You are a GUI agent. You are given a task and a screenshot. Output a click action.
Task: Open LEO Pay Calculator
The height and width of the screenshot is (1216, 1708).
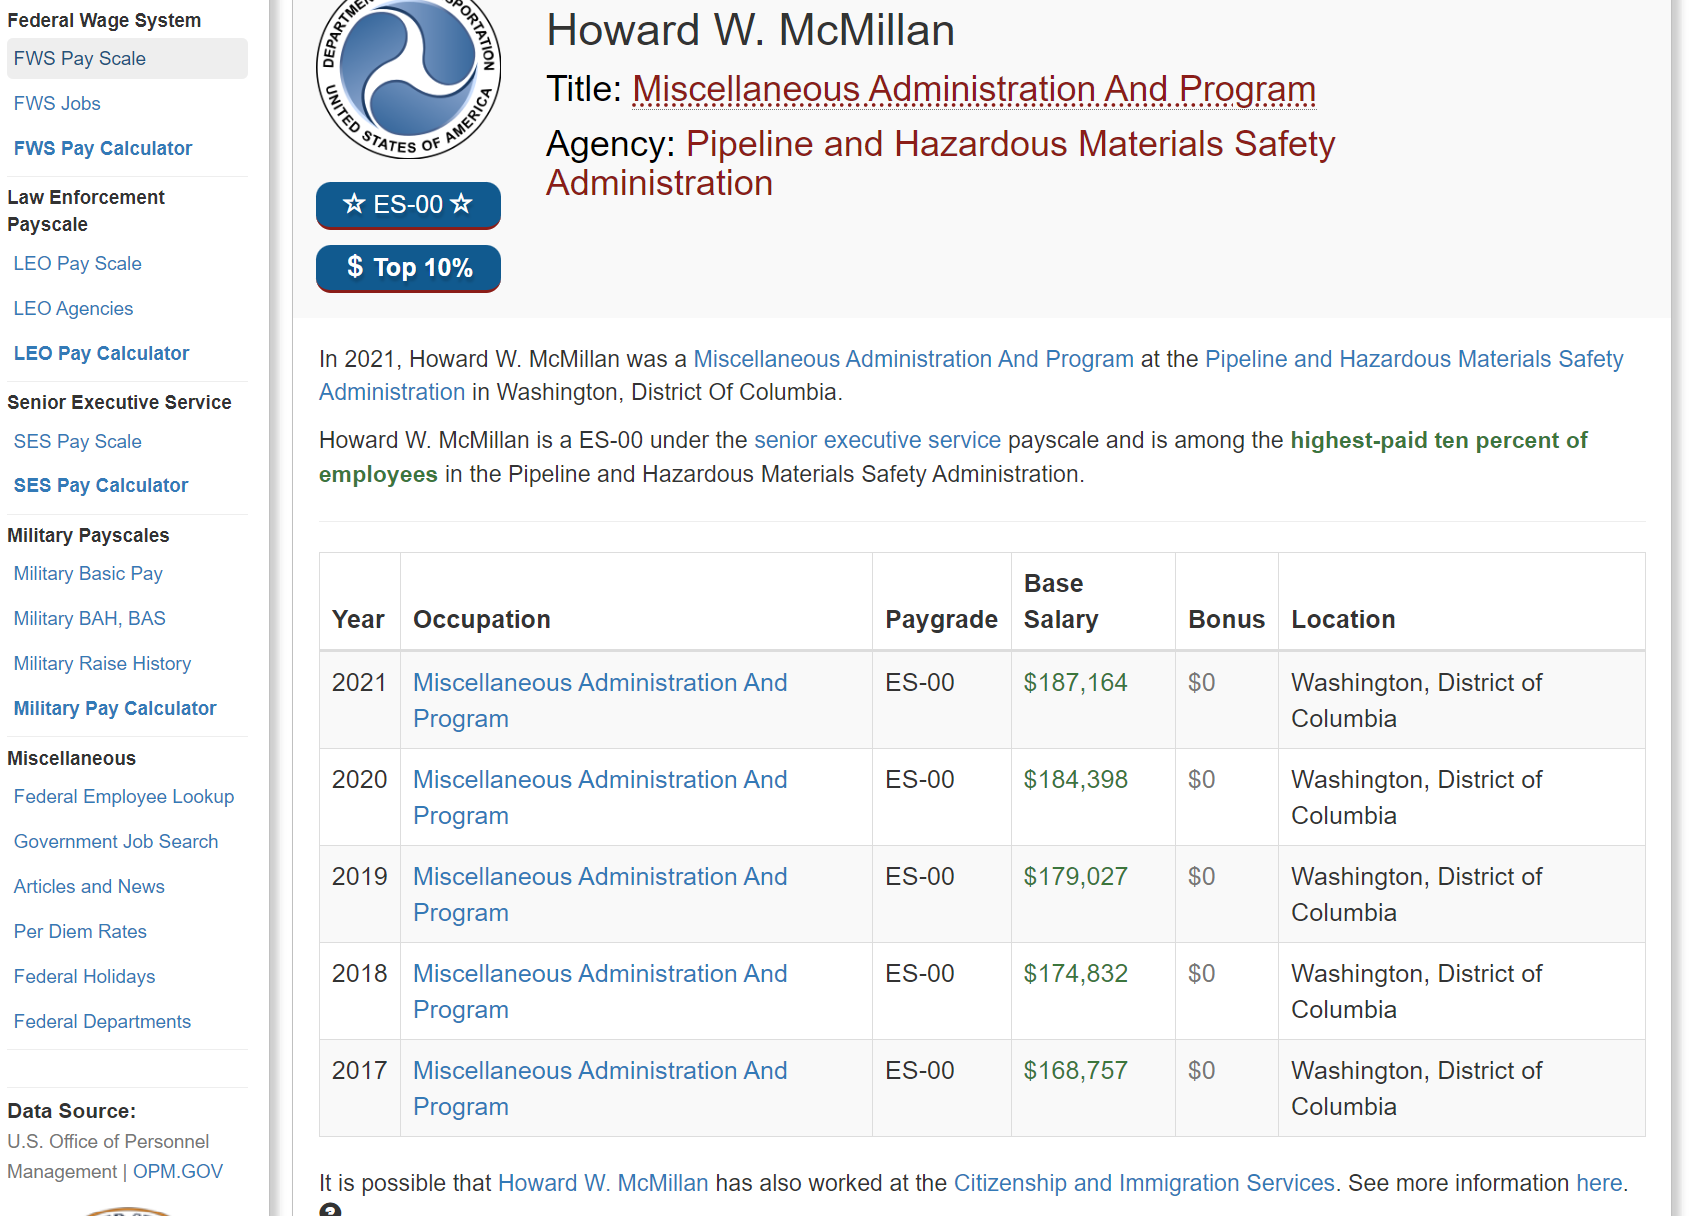101,353
